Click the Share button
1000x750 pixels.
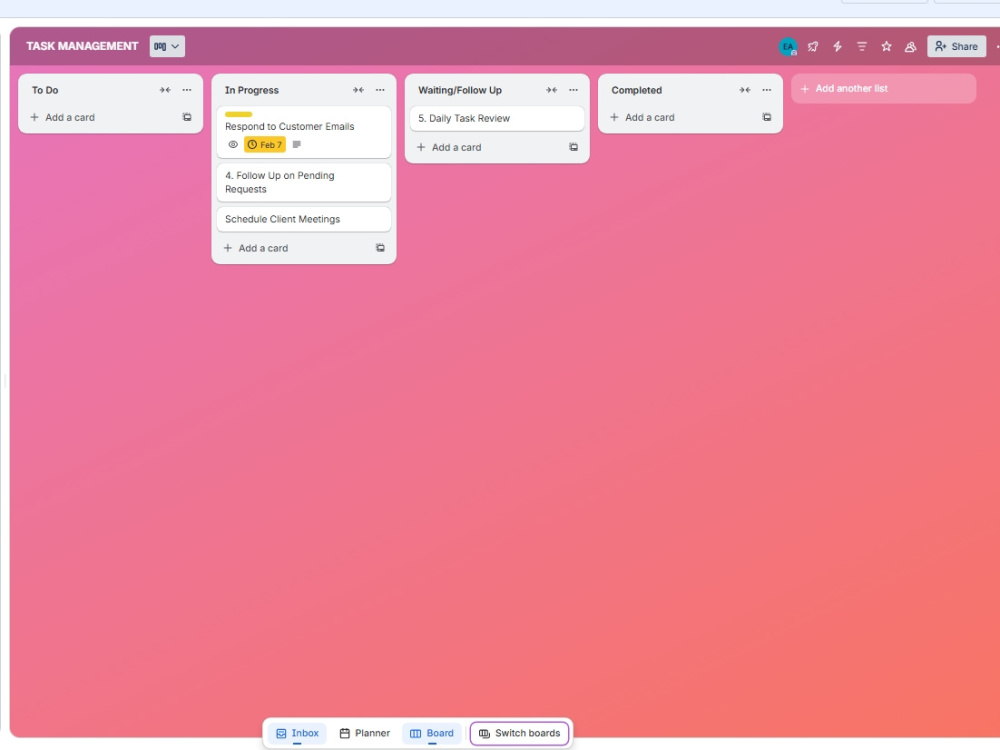point(956,47)
